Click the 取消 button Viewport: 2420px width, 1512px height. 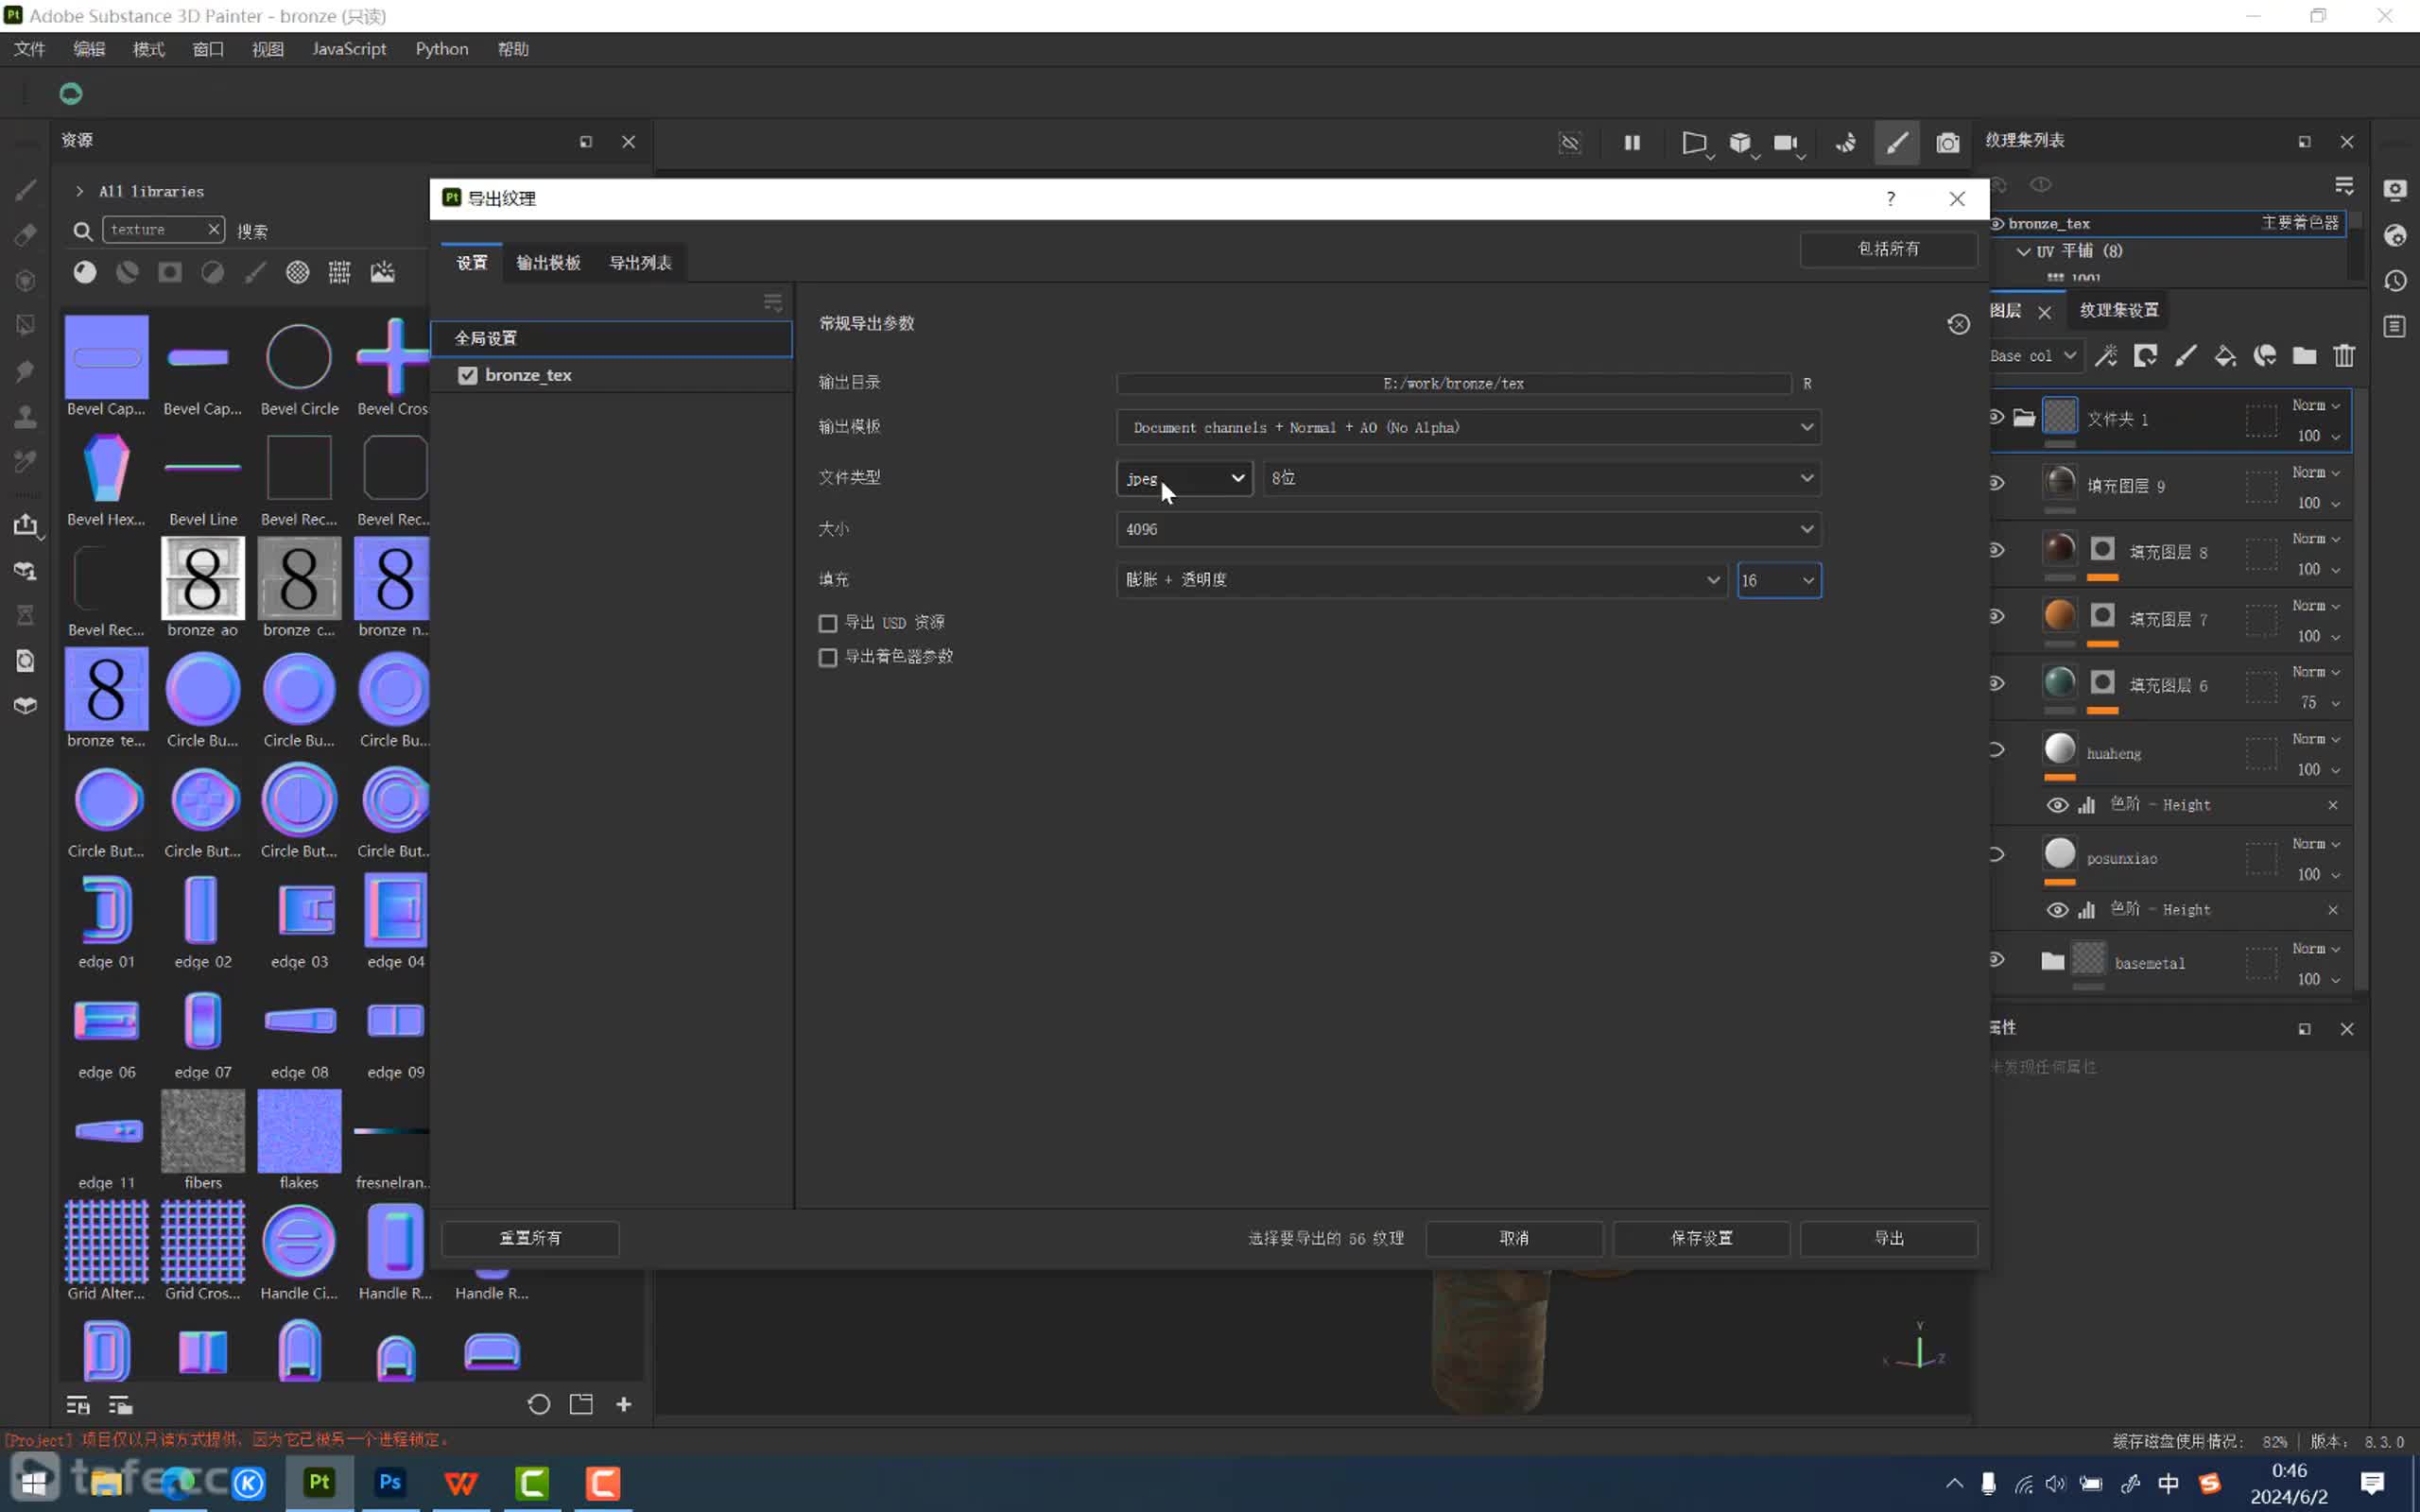pyautogui.click(x=1514, y=1238)
